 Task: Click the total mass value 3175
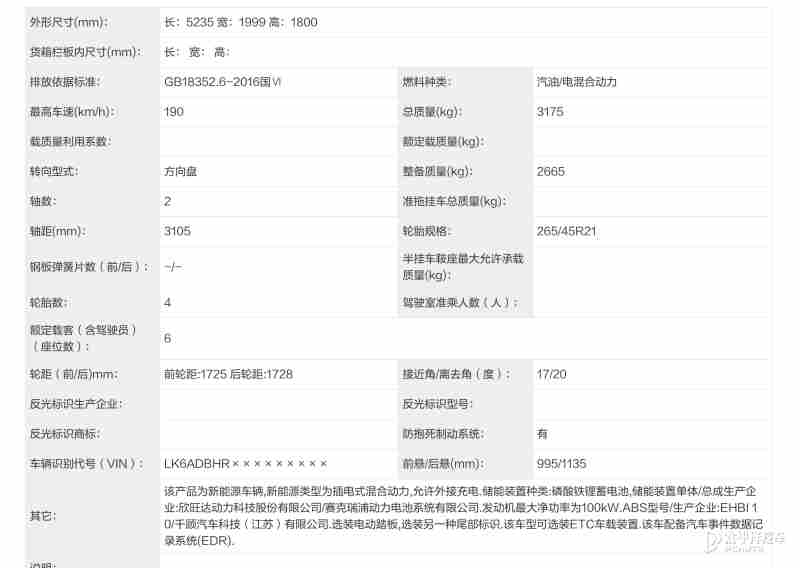tap(550, 112)
